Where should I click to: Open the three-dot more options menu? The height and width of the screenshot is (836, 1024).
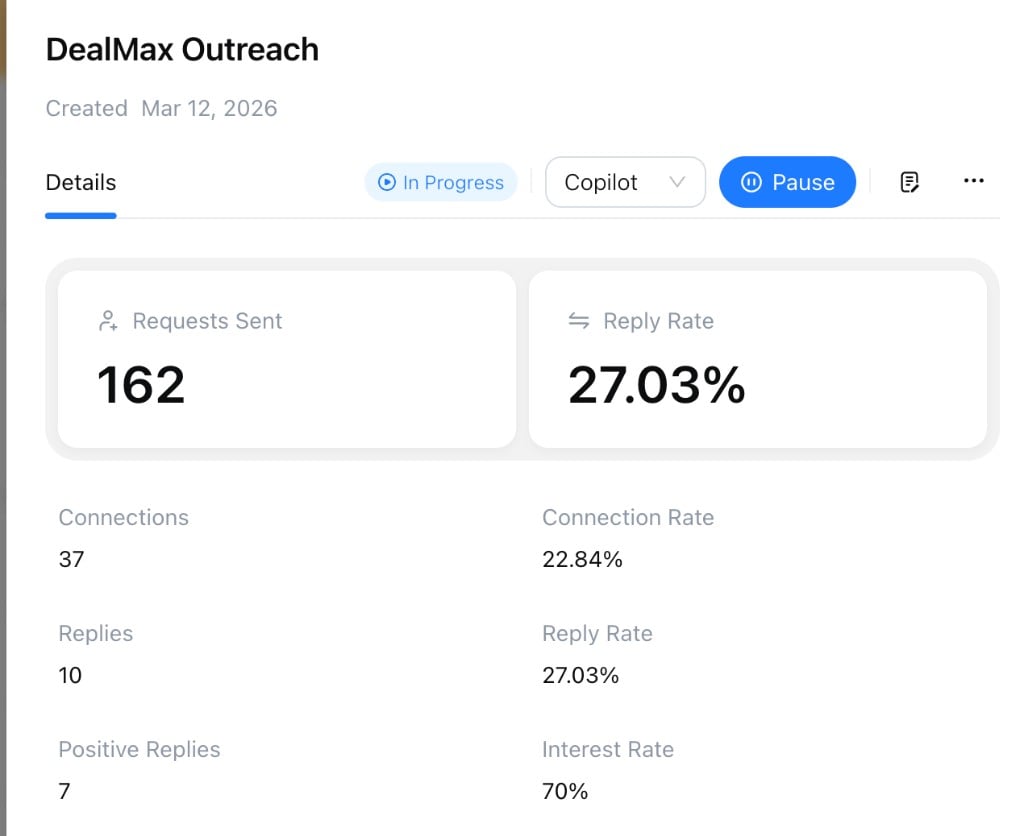tap(974, 181)
